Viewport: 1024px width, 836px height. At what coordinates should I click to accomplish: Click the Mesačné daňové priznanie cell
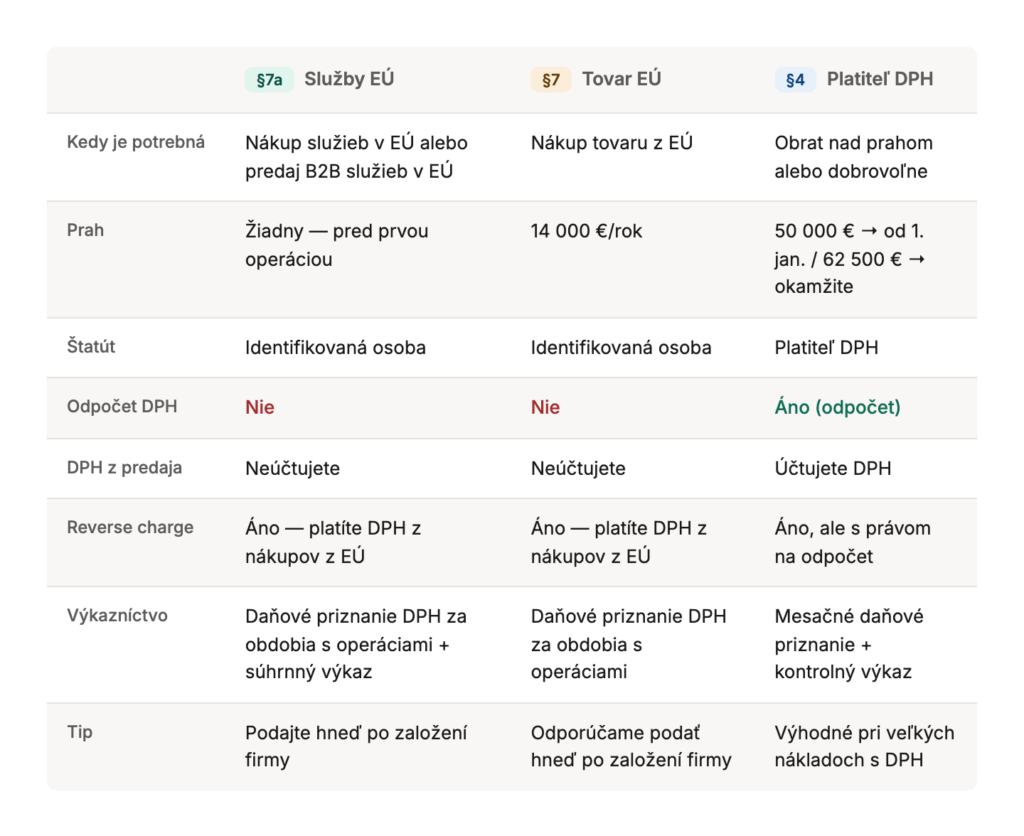tap(848, 644)
